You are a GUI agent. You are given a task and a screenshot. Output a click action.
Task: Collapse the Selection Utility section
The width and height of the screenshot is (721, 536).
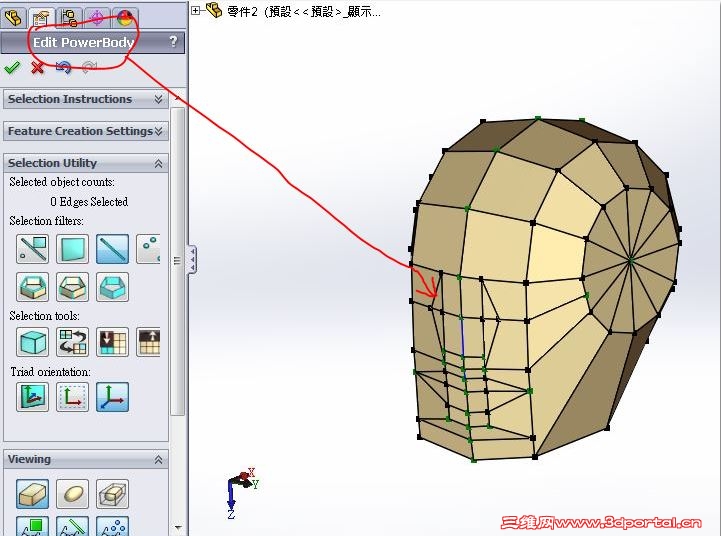[159, 163]
